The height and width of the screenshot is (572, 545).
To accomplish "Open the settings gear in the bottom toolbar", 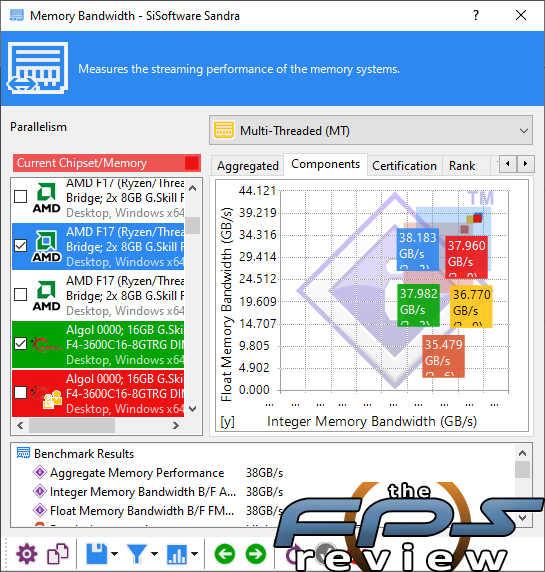I will [x=26, y=554].
